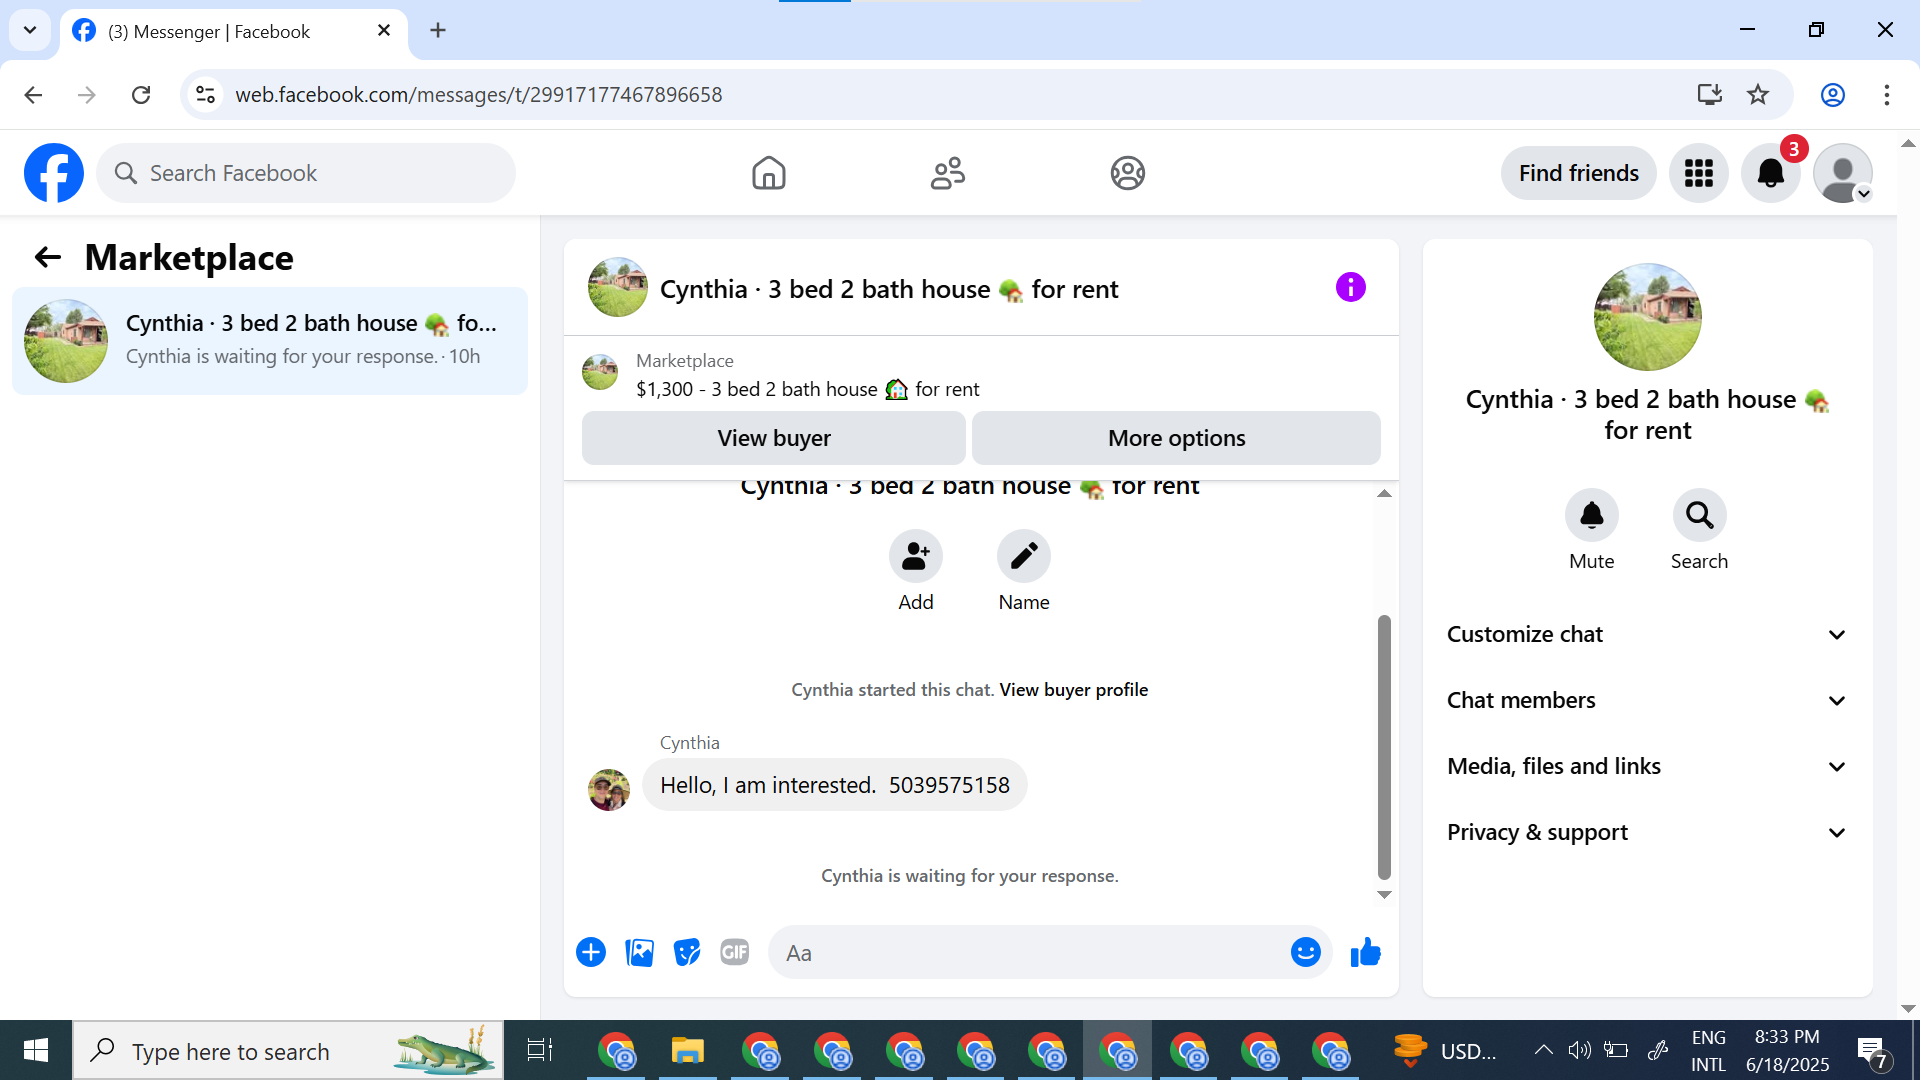The width and height of the screenshot is (1920, 1080).
Task: Open Chrome's three-dot menu
Action: click(1886, 95)
